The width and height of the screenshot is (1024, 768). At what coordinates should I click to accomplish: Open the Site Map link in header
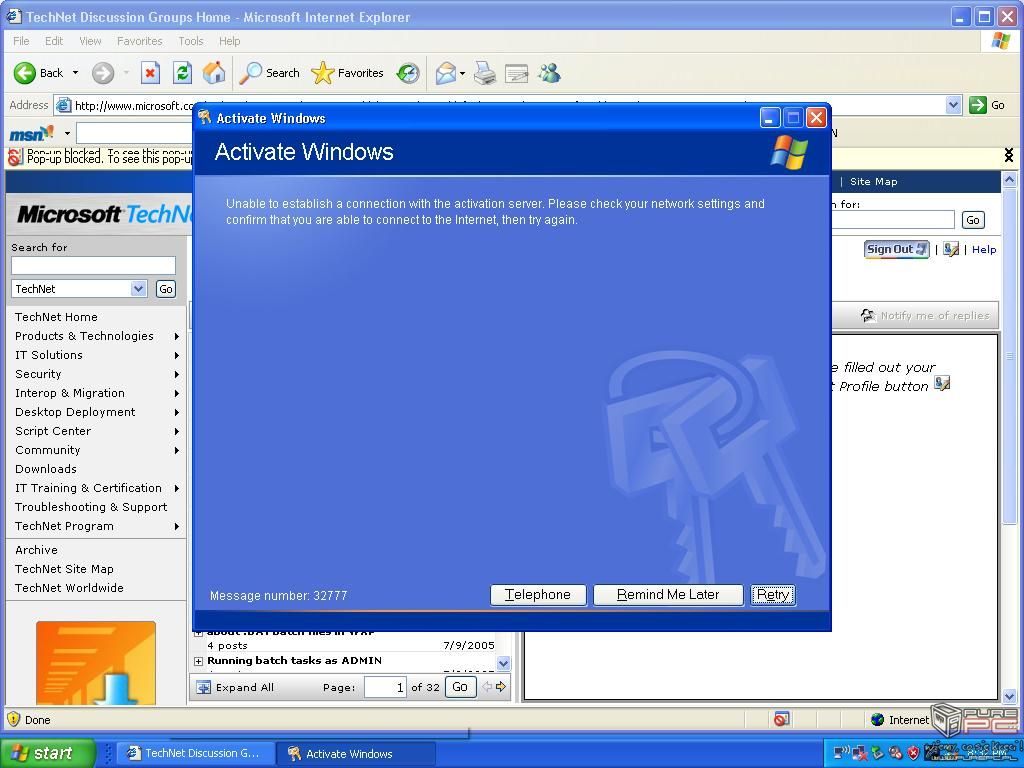pyautogui.click(x=873, y=182)
